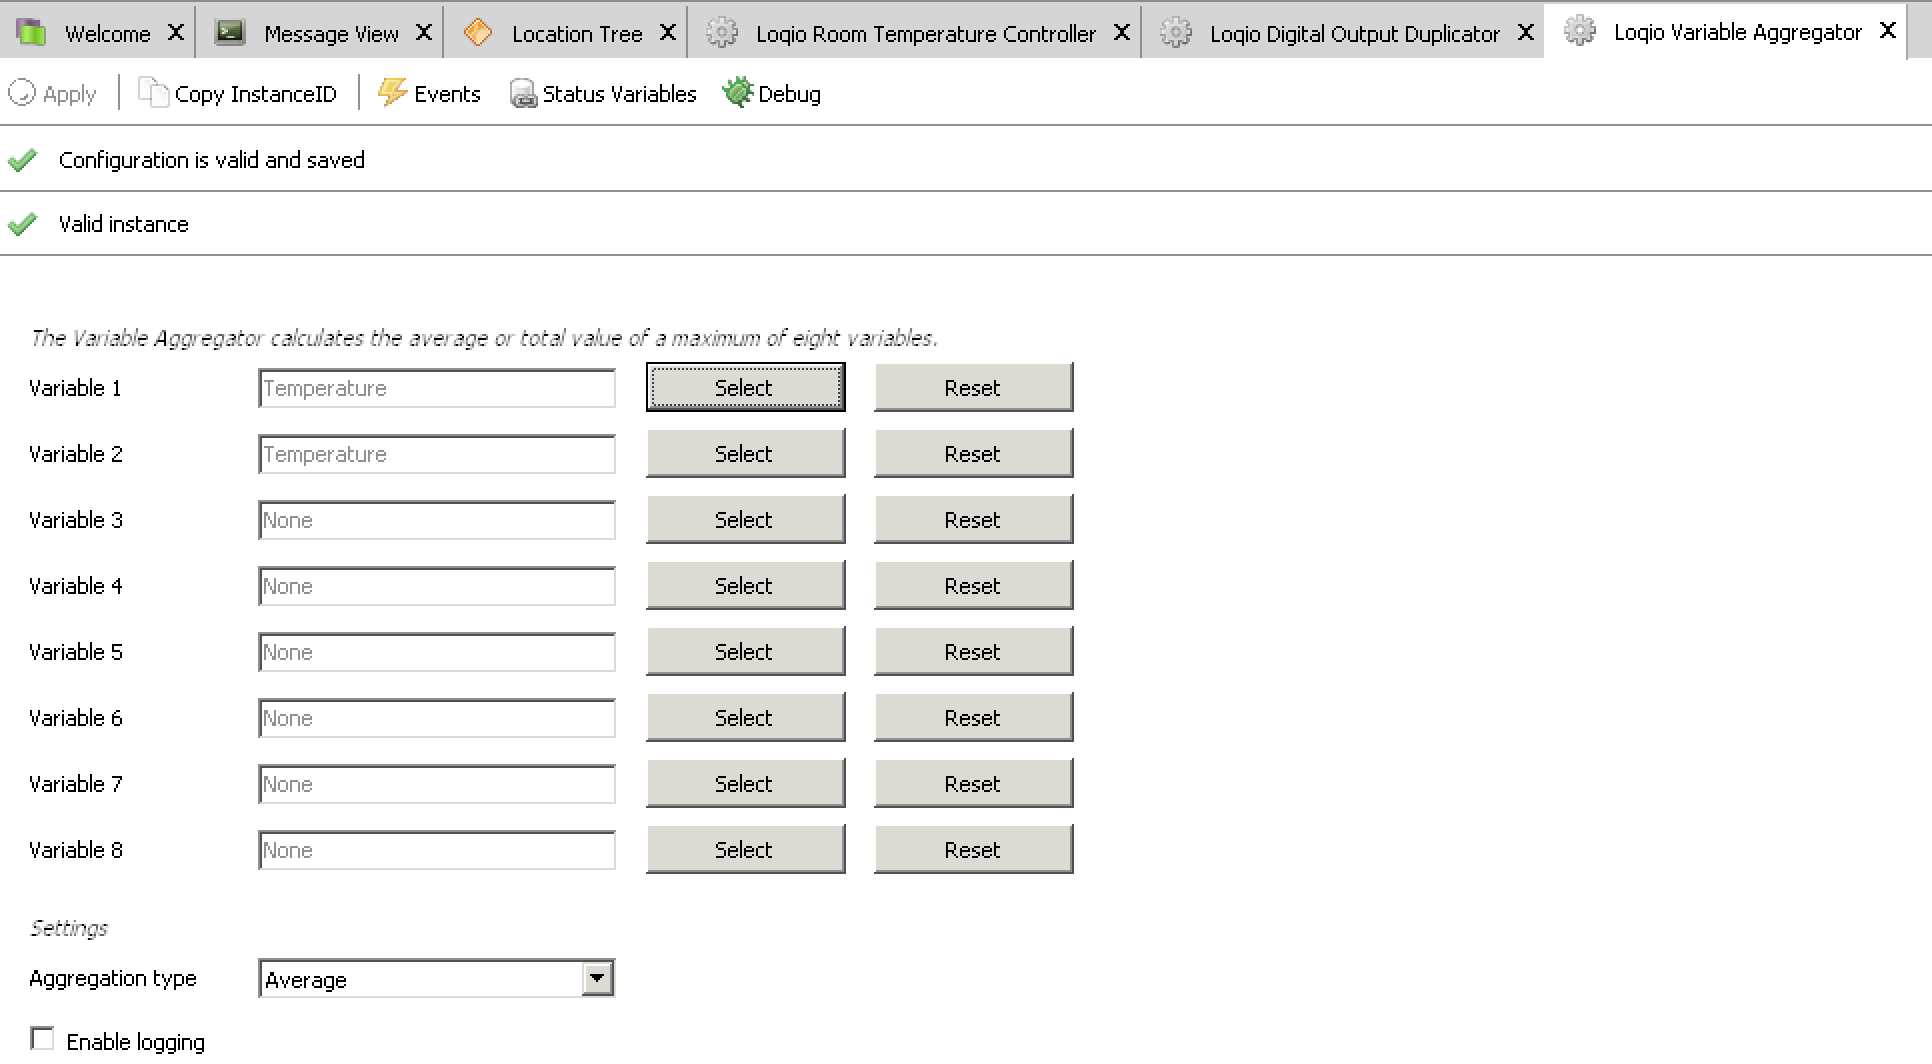Click the Select button for Variable 8
The height and width of the screenshot is (1064, 1932).
pos(745,849)
